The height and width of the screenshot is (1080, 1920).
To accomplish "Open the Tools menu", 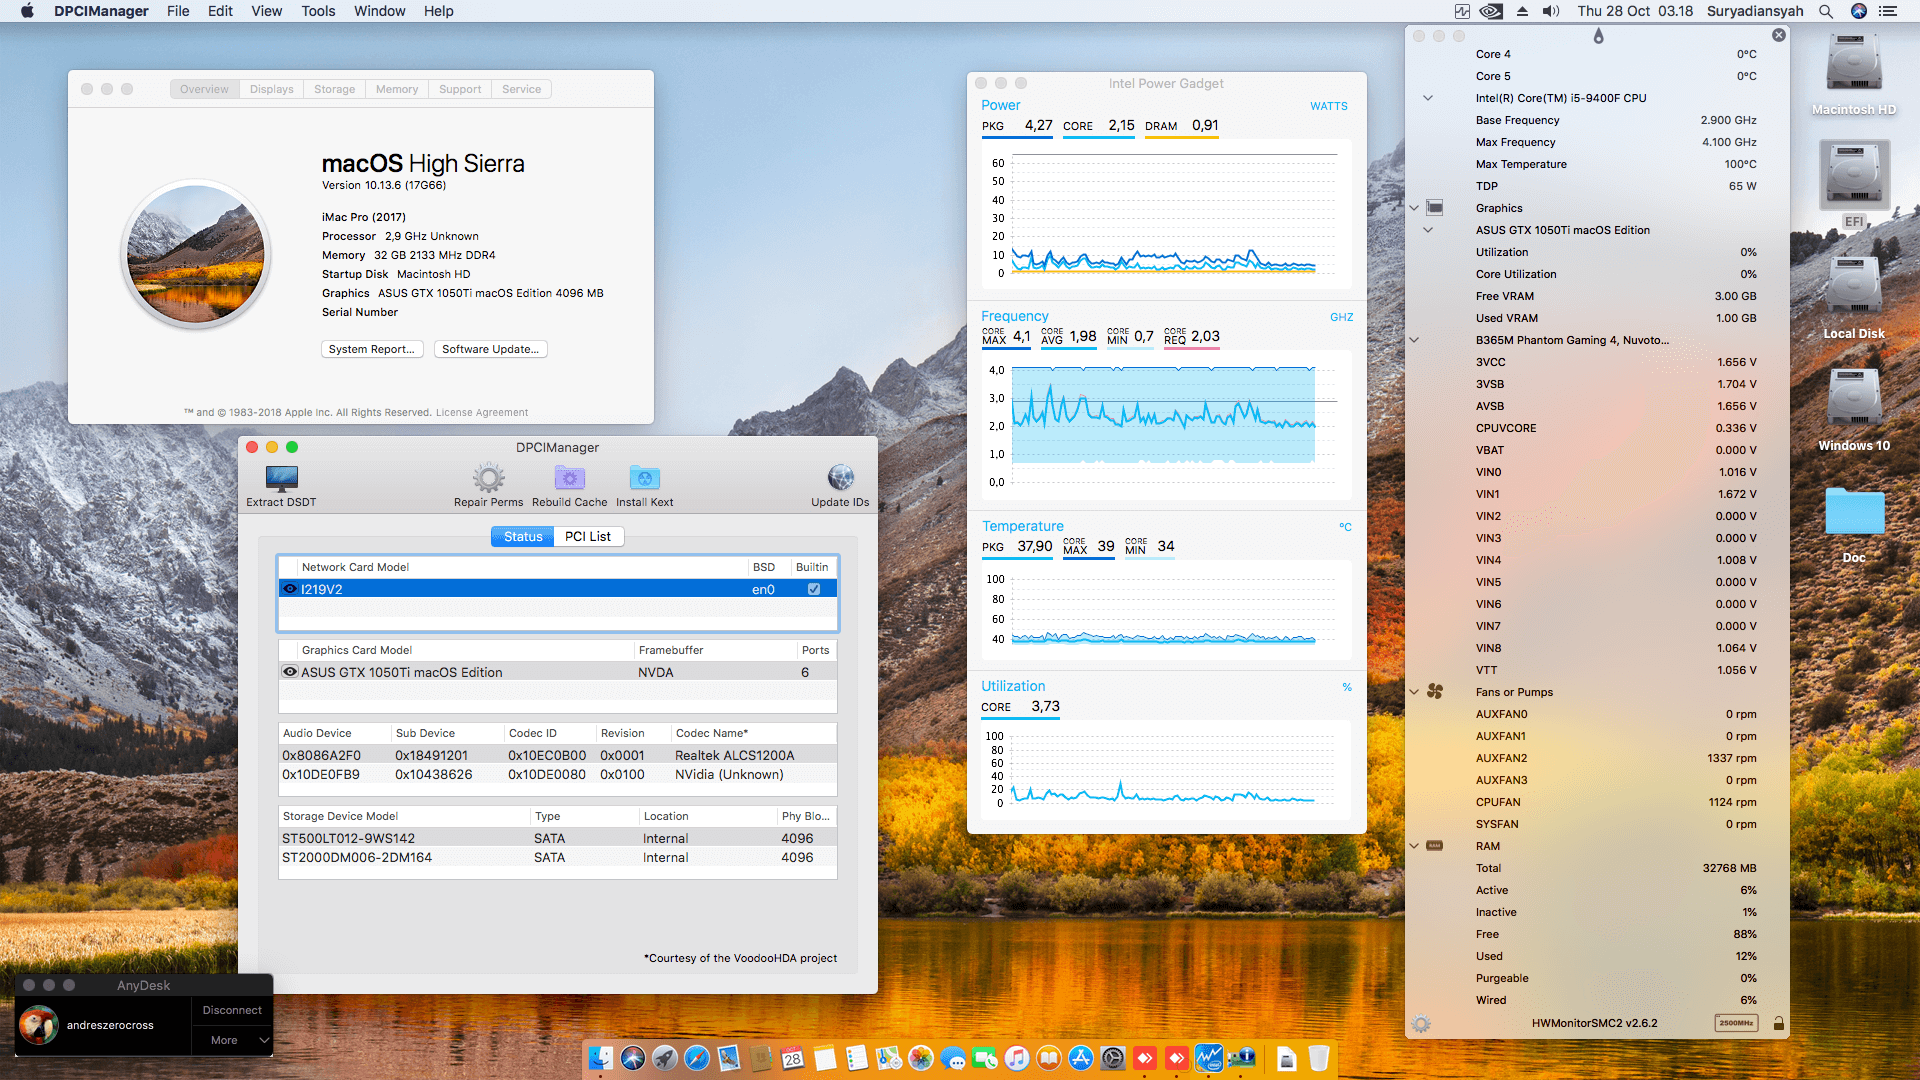I will point(318,11).
